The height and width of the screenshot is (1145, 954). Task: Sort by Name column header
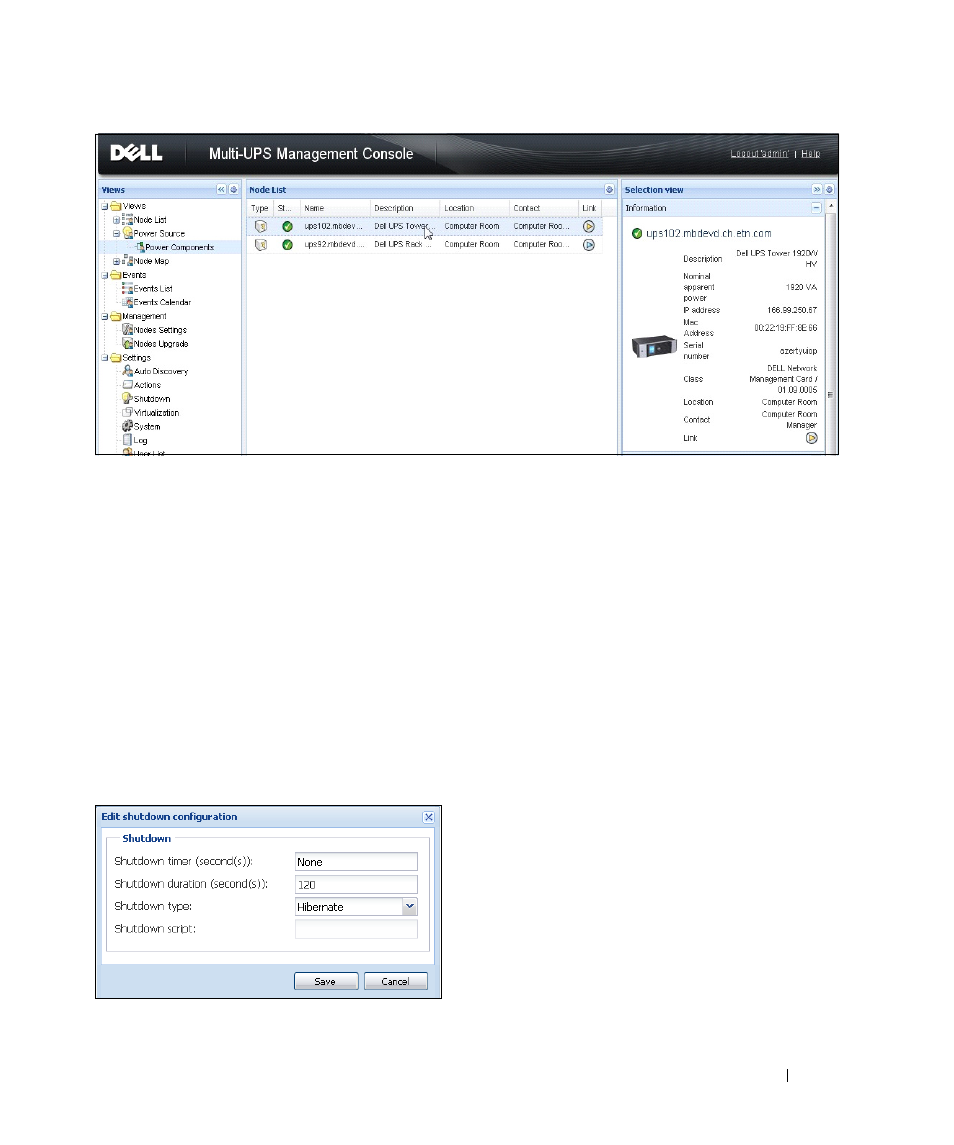click(335, 208)
